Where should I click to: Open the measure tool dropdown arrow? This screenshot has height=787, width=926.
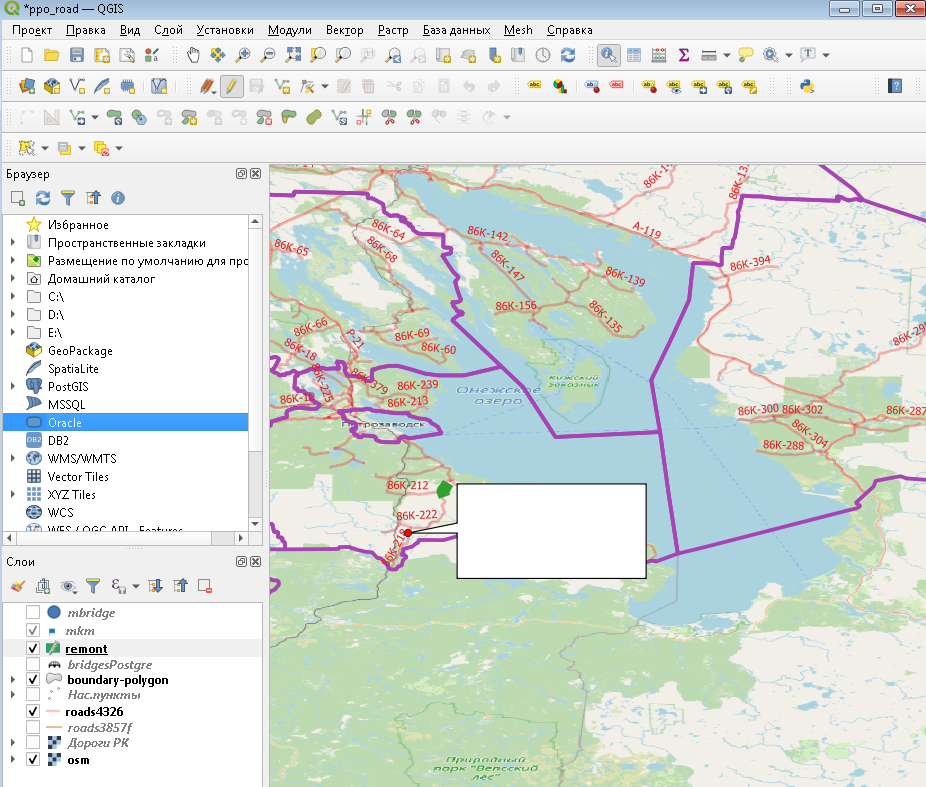pyautogui.click(x=726, y=55)
